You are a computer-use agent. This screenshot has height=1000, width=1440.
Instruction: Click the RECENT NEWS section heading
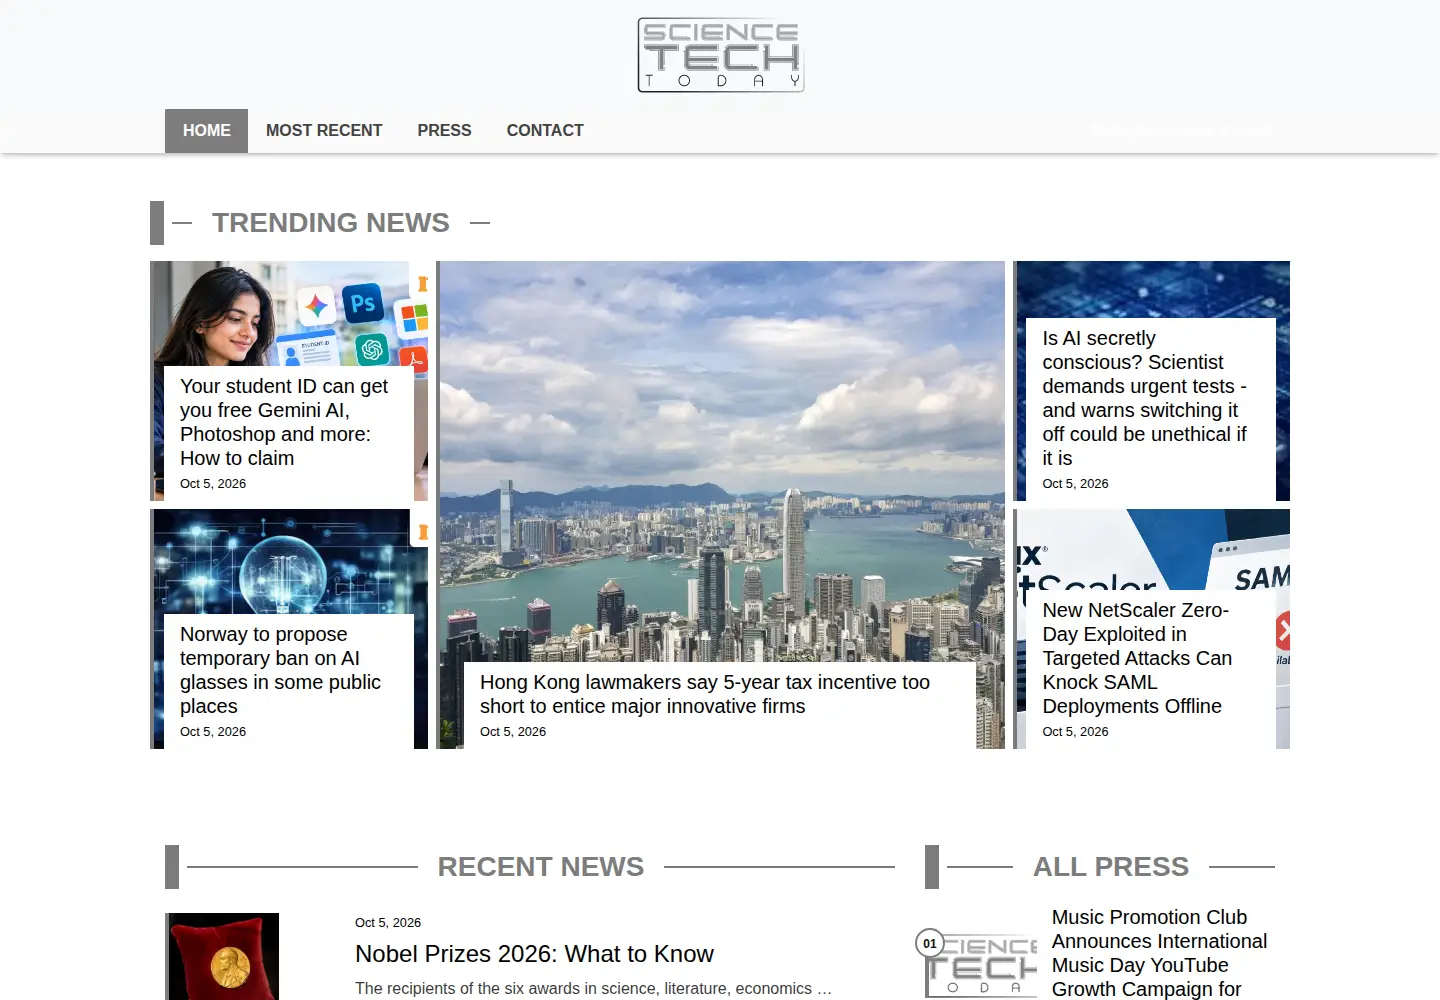[541, 867]
